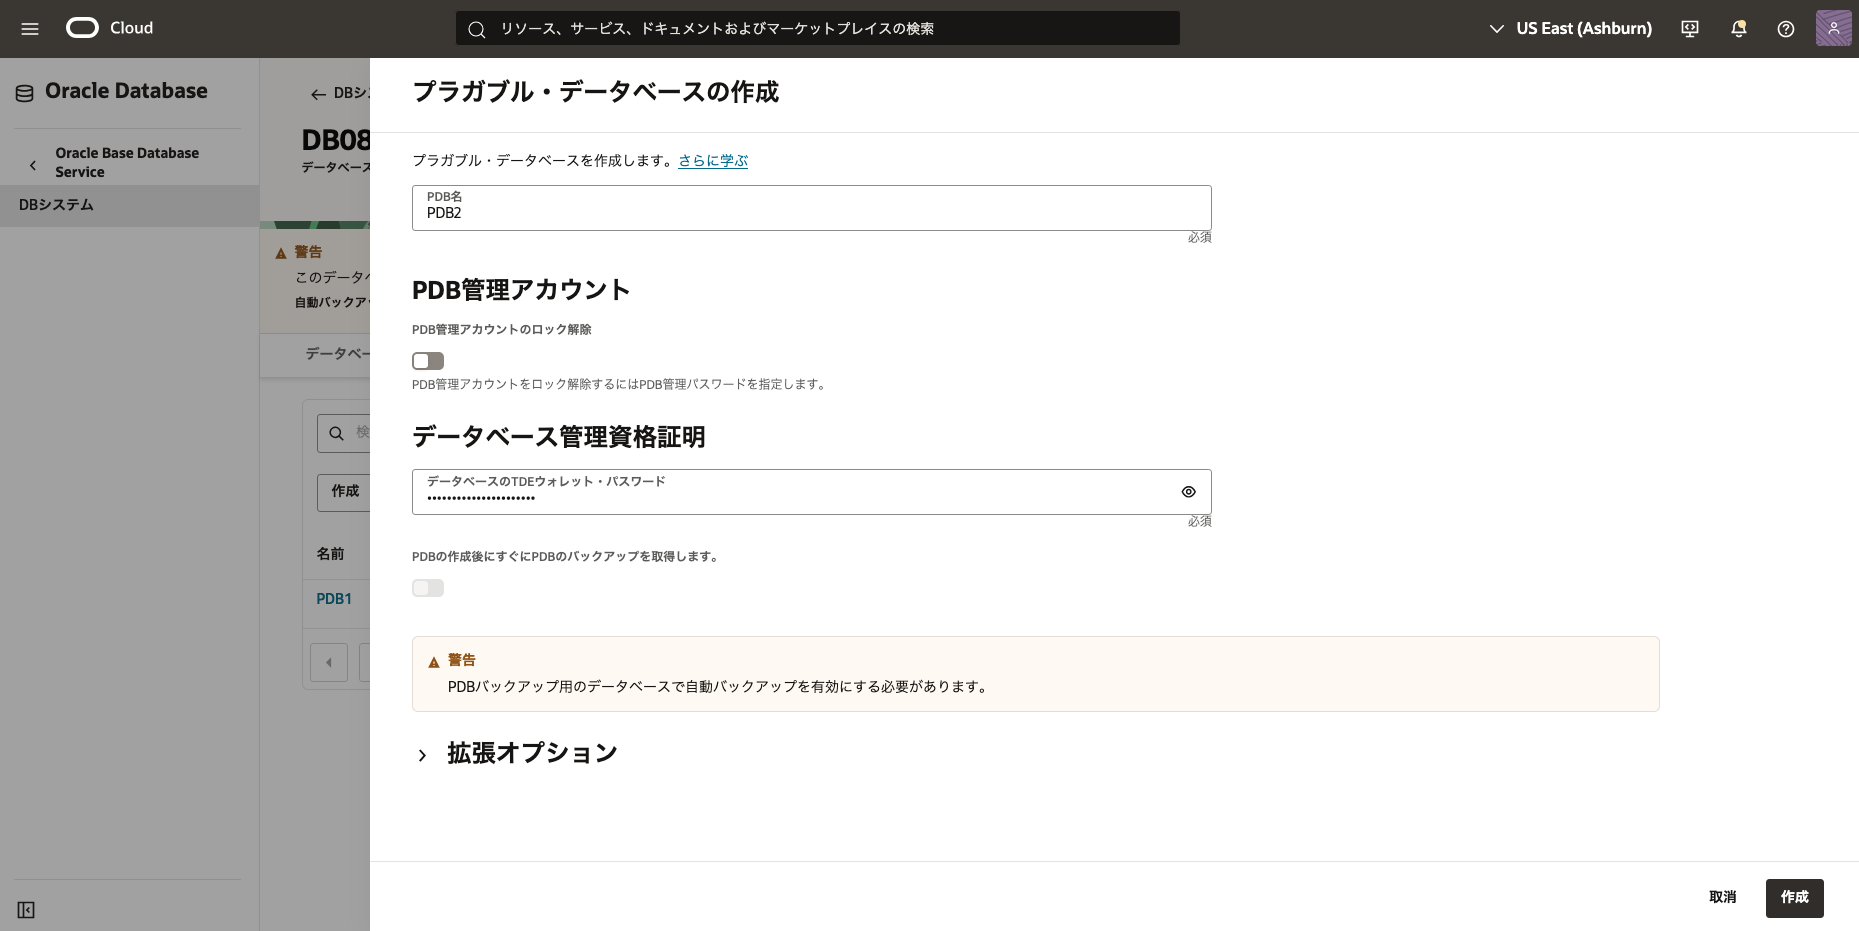This screenshot has width=1859, height=931.
Task: Click the back chevron beside Oracle Base Database Service
Action: (x=33, y=165)
